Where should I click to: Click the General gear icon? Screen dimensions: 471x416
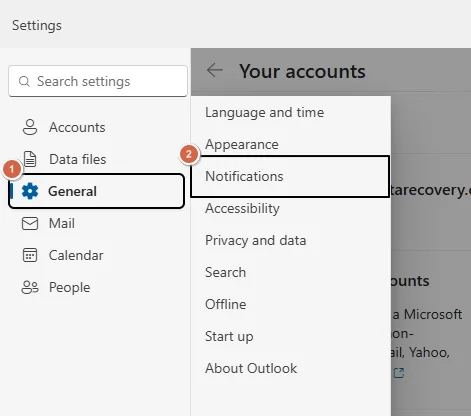coord(30,191)
